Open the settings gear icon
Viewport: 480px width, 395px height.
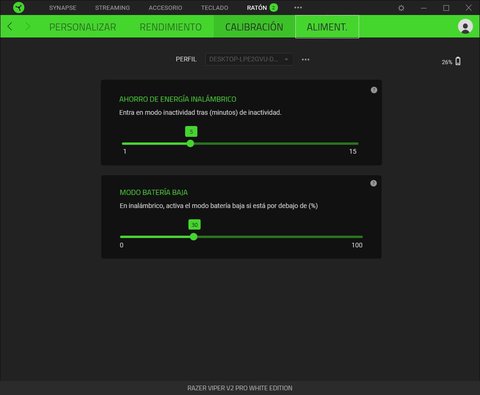point(401,8)
